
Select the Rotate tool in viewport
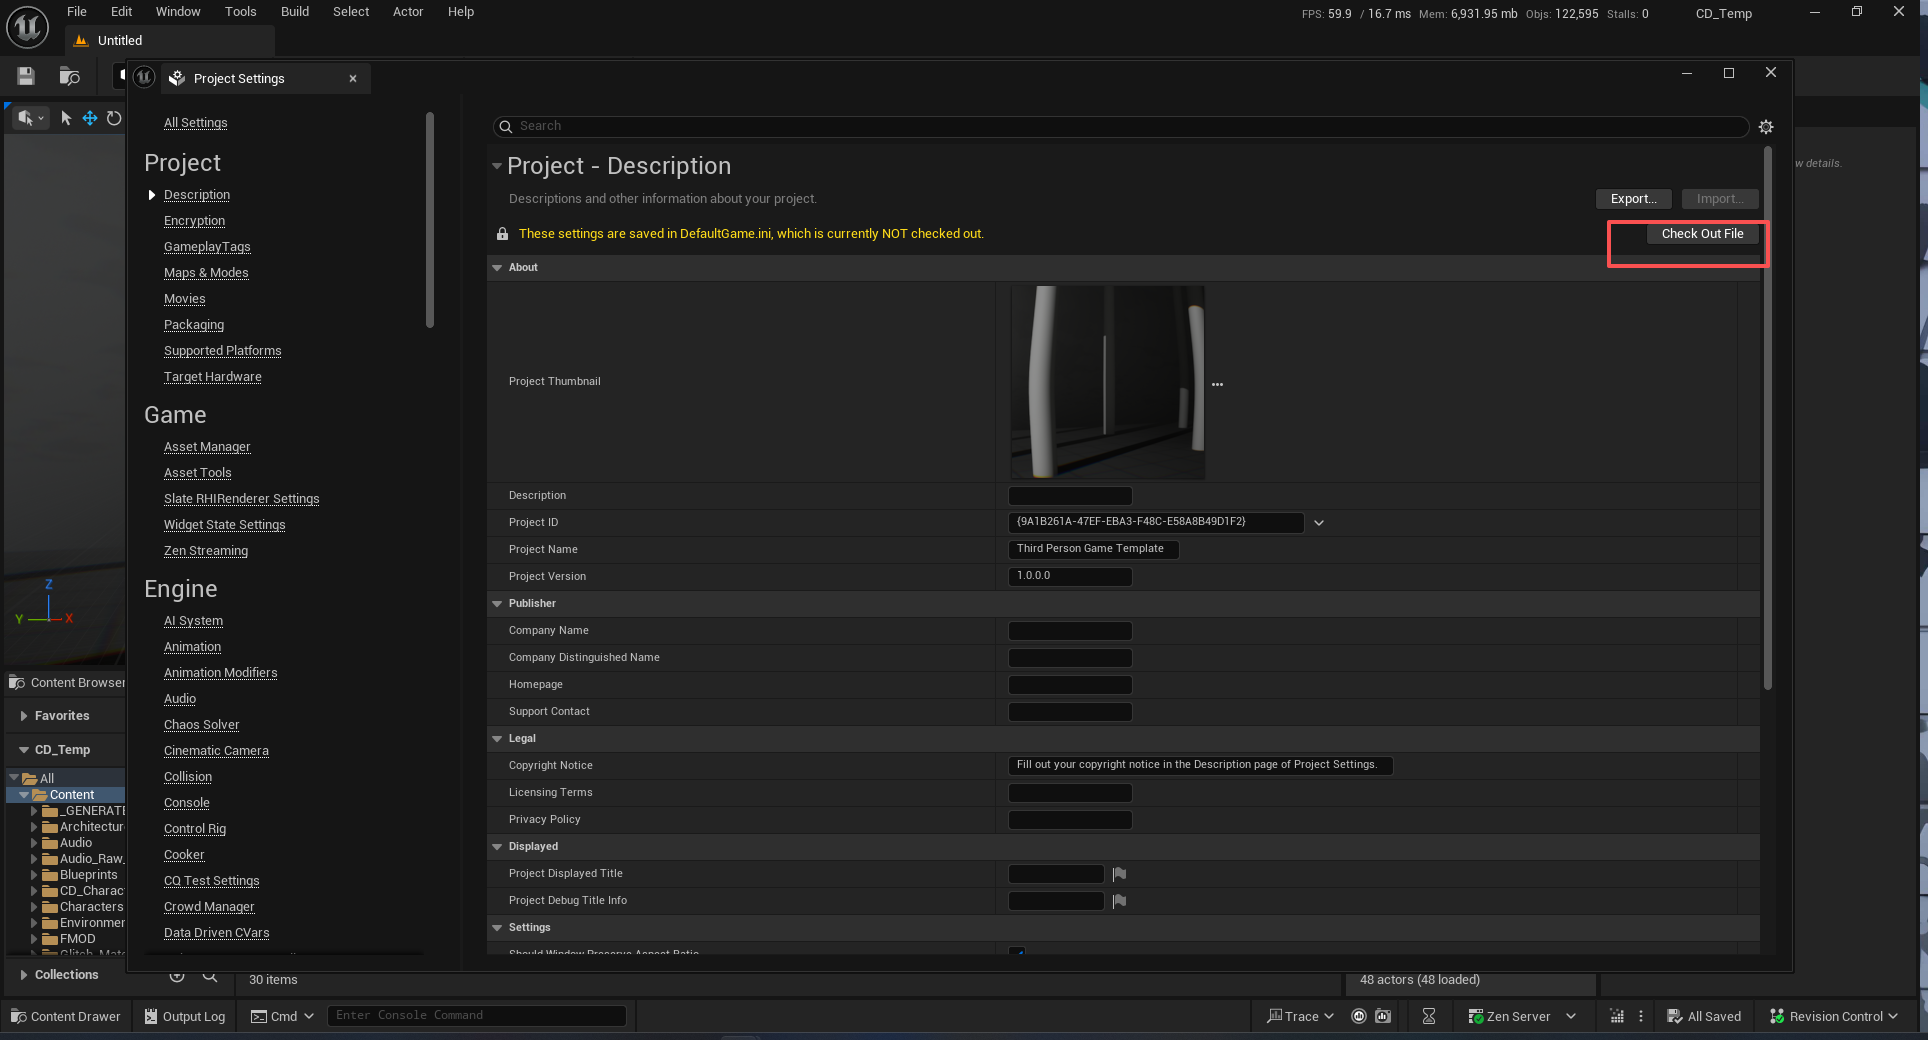113,117
